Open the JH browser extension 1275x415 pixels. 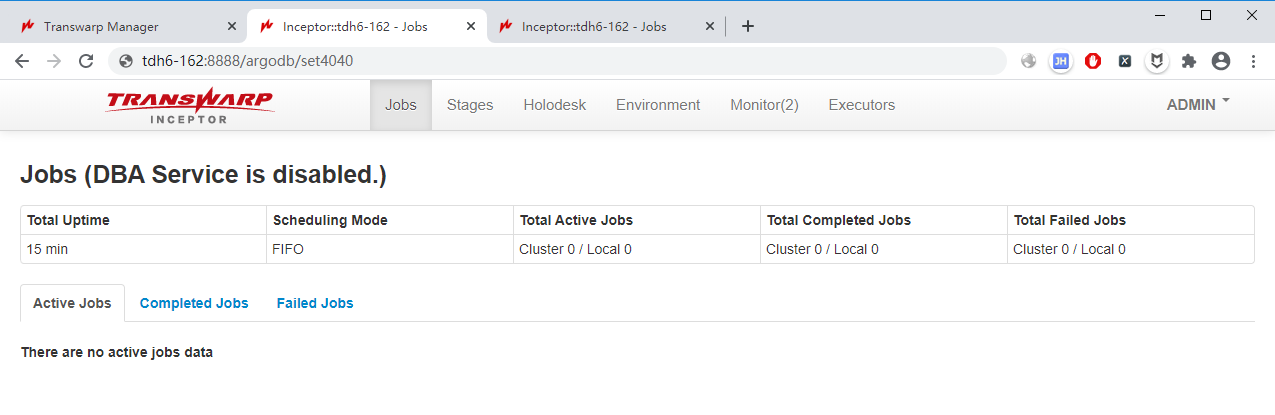point(1061,61)
